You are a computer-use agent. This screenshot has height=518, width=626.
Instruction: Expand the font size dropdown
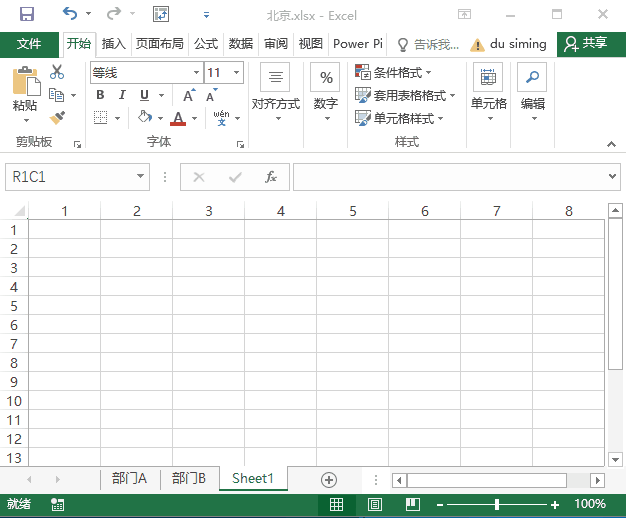point(237,73)
